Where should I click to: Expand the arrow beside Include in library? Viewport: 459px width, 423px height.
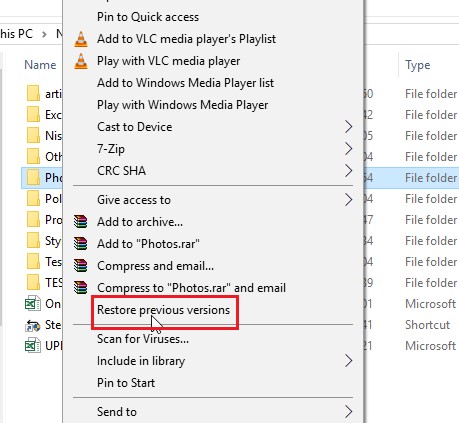click(x=348, y=361)
